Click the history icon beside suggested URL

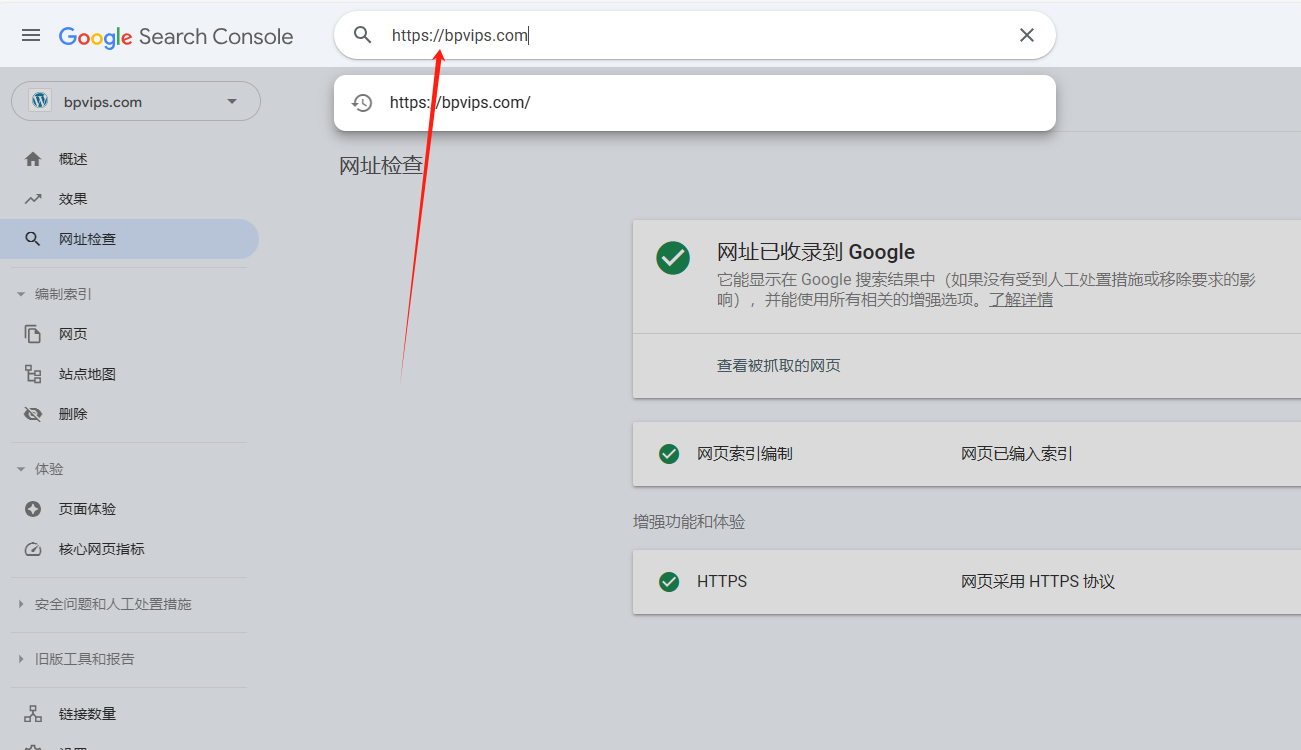click(362, 103)
